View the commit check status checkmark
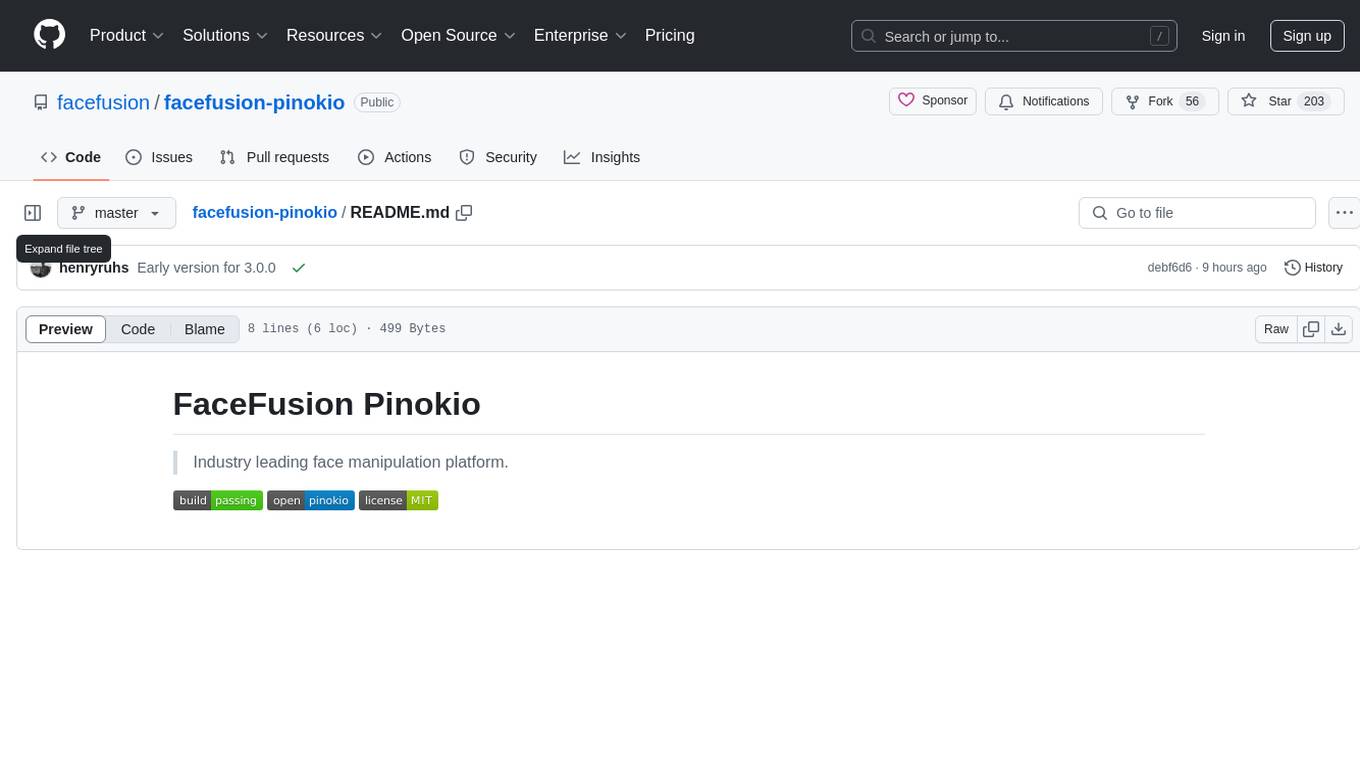This screenshot has height=764, width=1360. coord(298,268)
